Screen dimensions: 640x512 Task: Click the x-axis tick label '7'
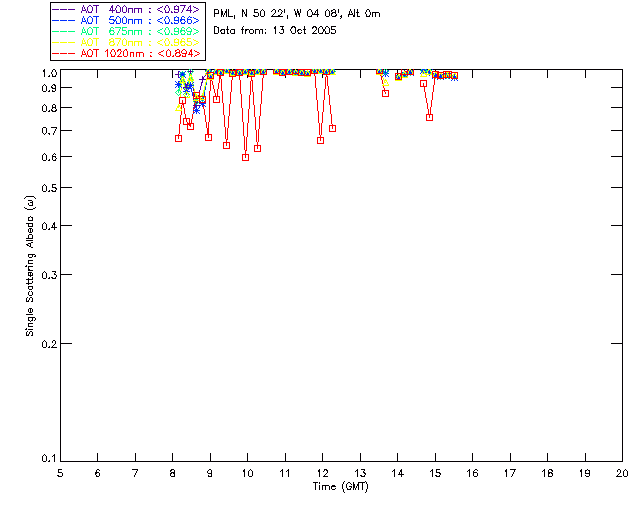(135, 473)
